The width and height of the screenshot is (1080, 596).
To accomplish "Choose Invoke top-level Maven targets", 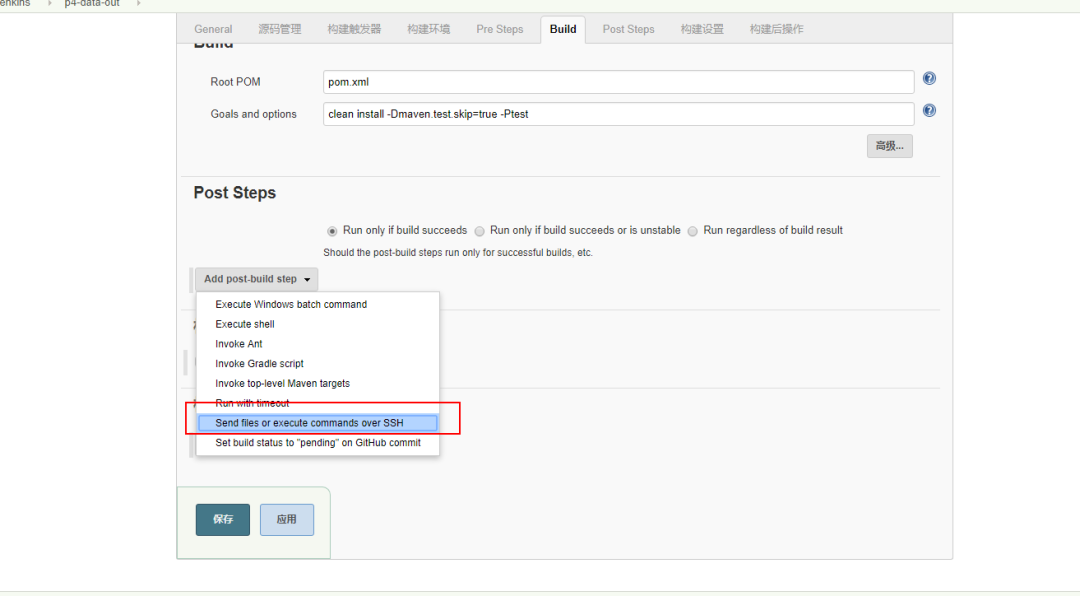I will pyautogui.click(x=318, y=383).
